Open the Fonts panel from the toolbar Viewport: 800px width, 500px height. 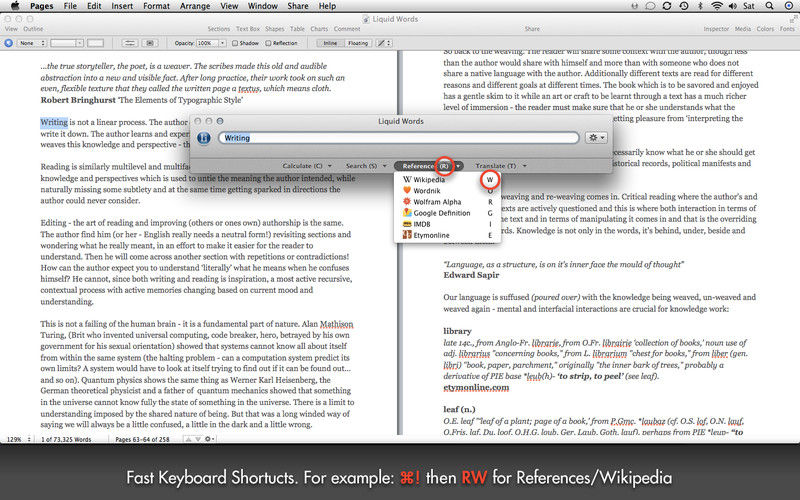[x=787, y=29]
